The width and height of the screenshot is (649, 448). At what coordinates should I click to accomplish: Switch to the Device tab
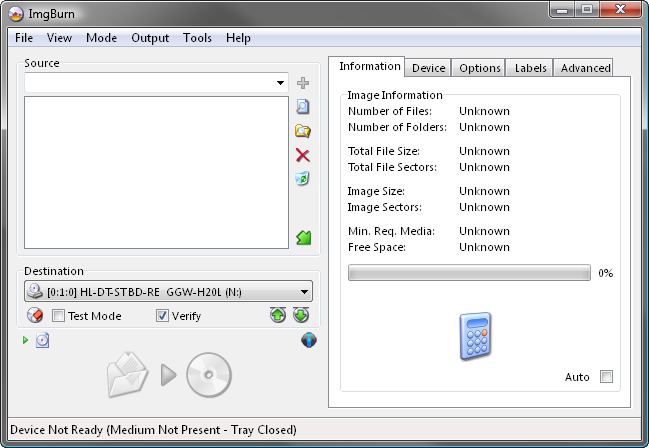[428, 68]
